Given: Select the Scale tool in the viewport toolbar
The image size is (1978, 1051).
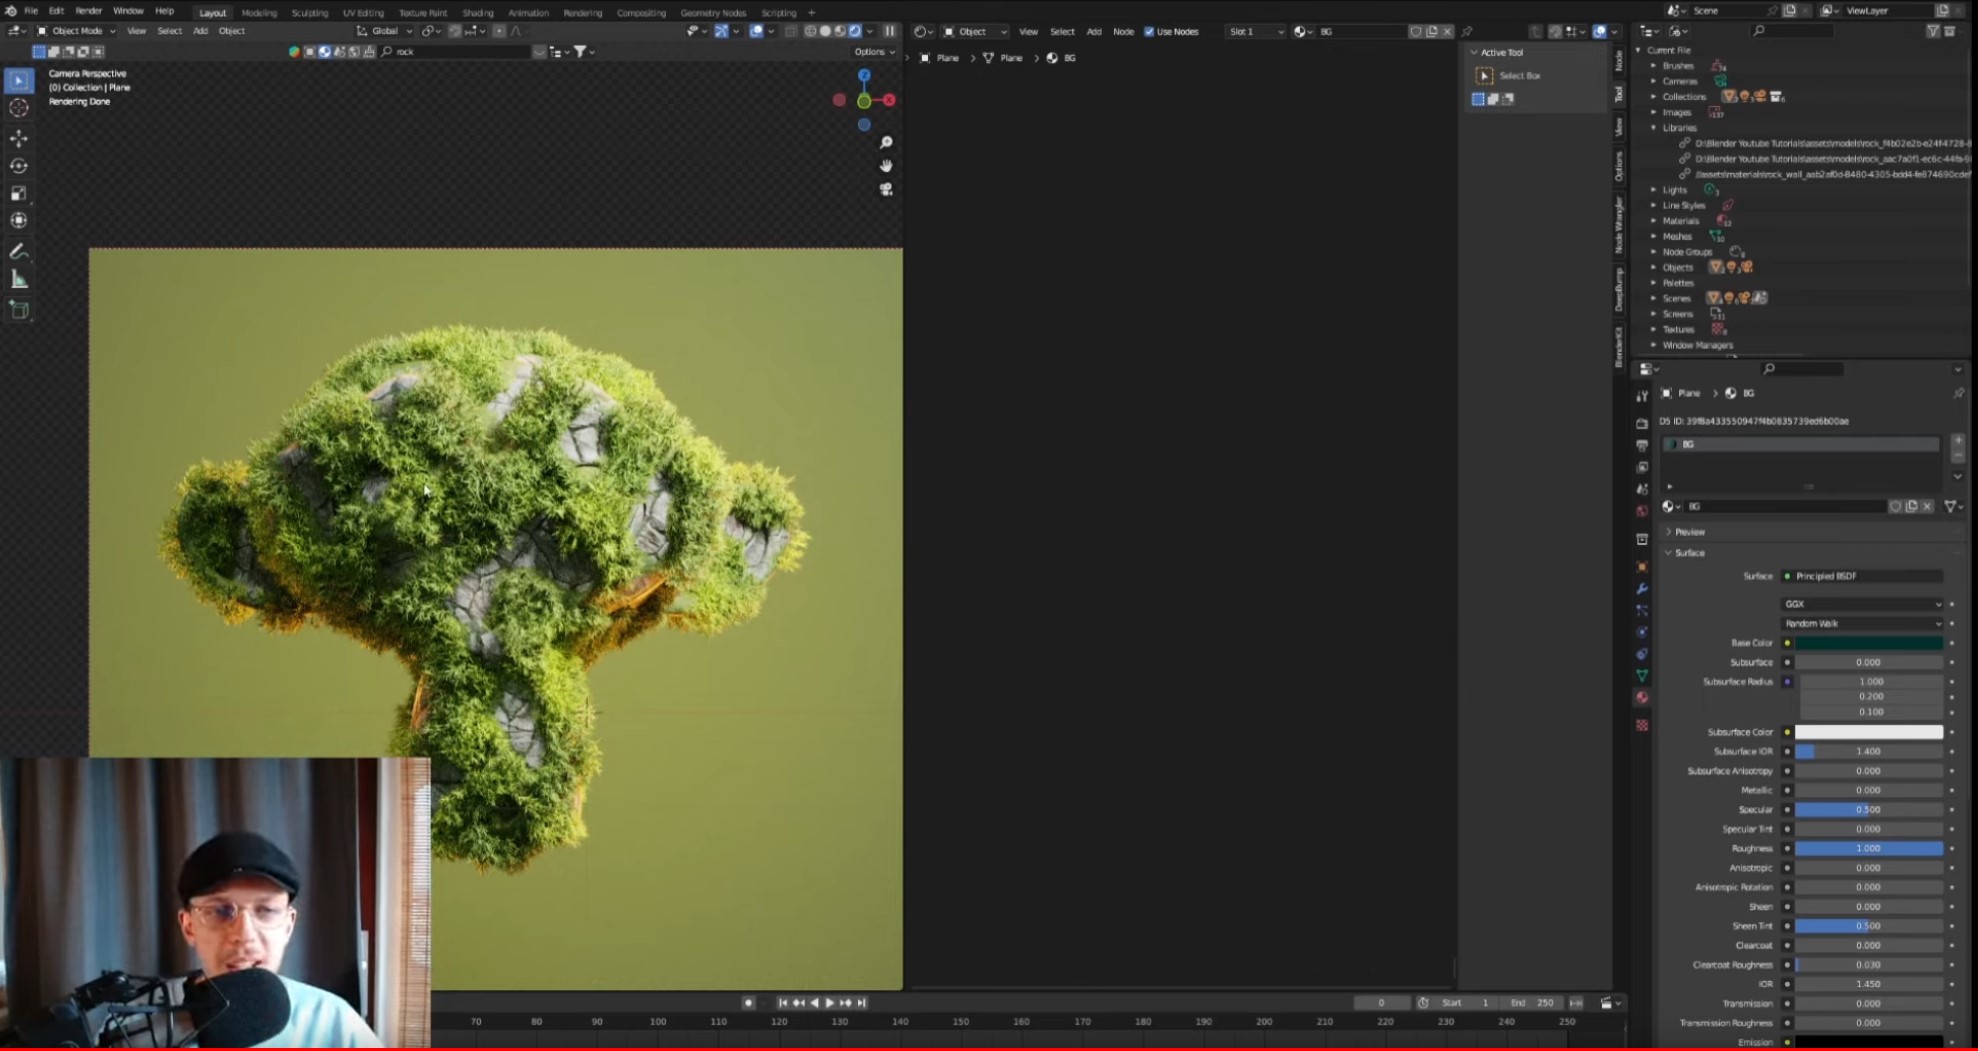Looking at the screenshot, I should tap(19, 193).
